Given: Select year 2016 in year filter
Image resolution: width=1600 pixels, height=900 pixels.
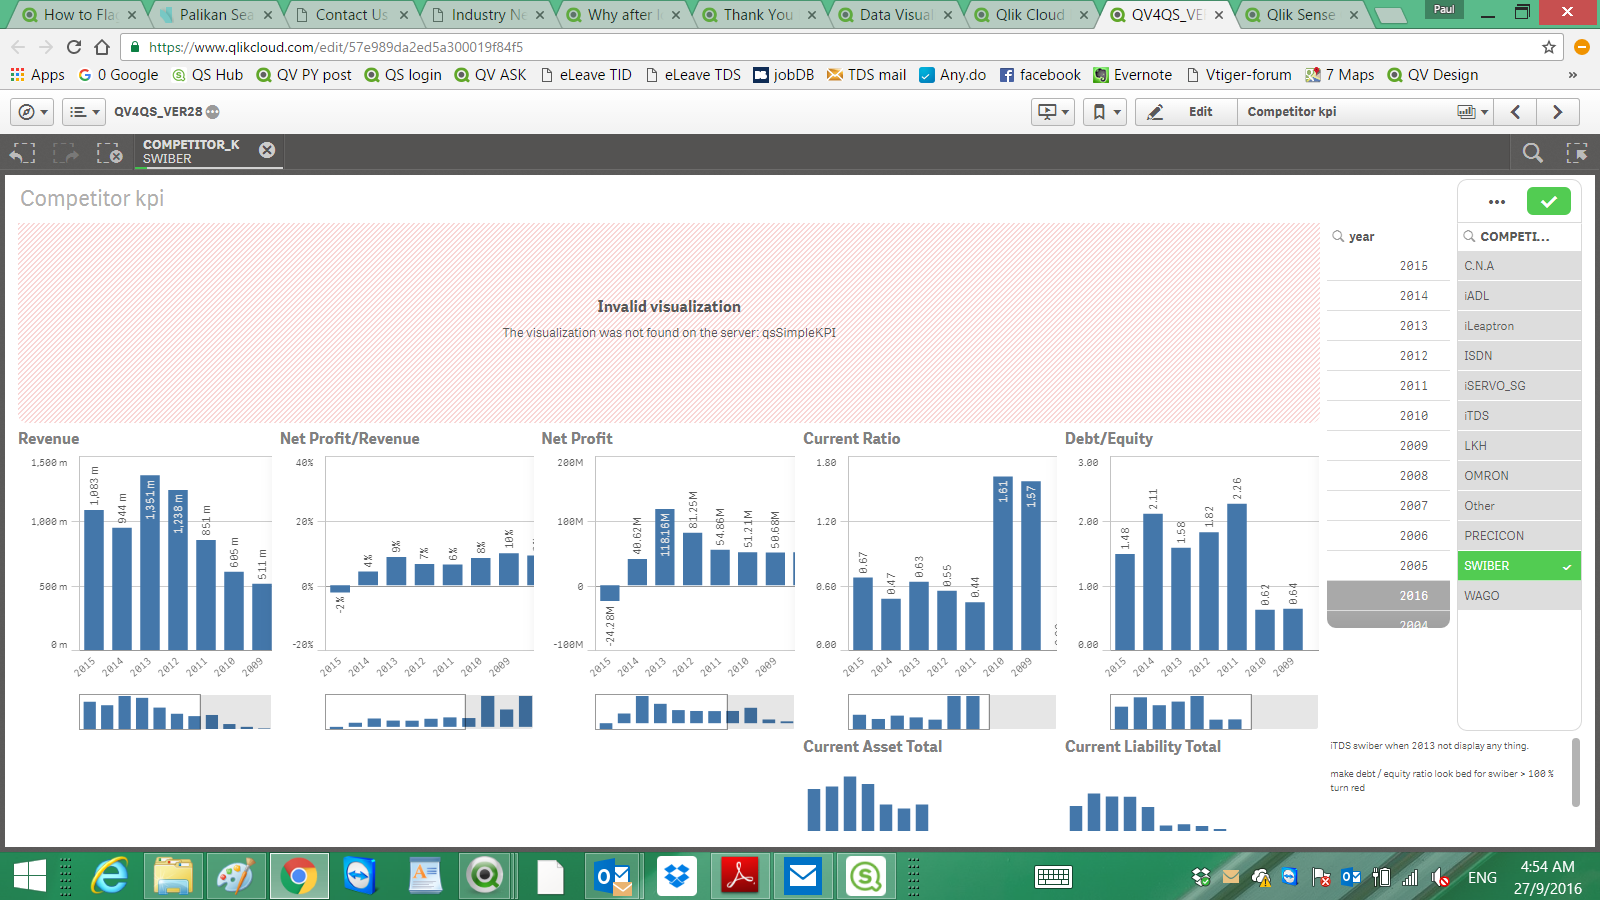Looking at the screenshot, I should [x=1388, y=596].
